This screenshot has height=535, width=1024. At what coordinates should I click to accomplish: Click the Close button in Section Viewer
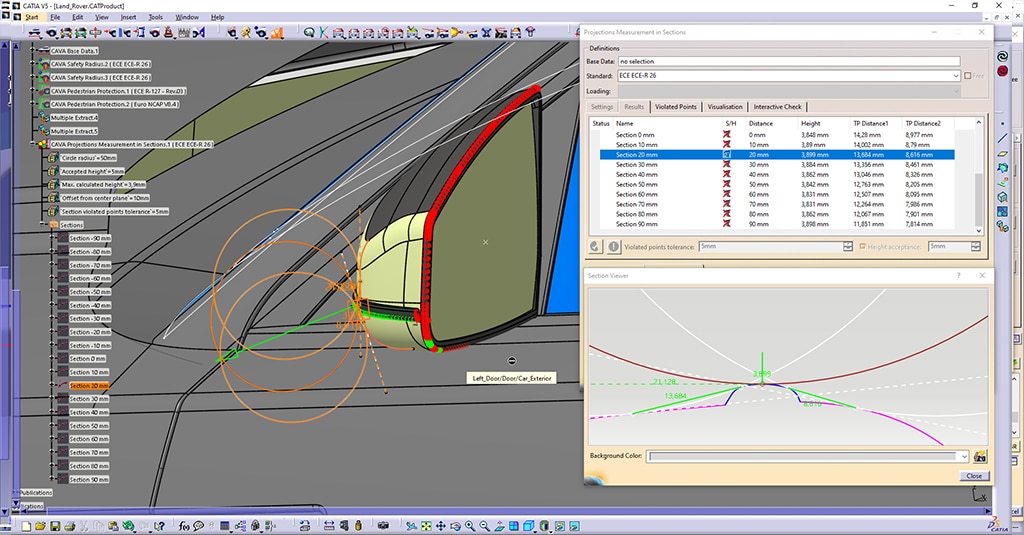[974, 476]
